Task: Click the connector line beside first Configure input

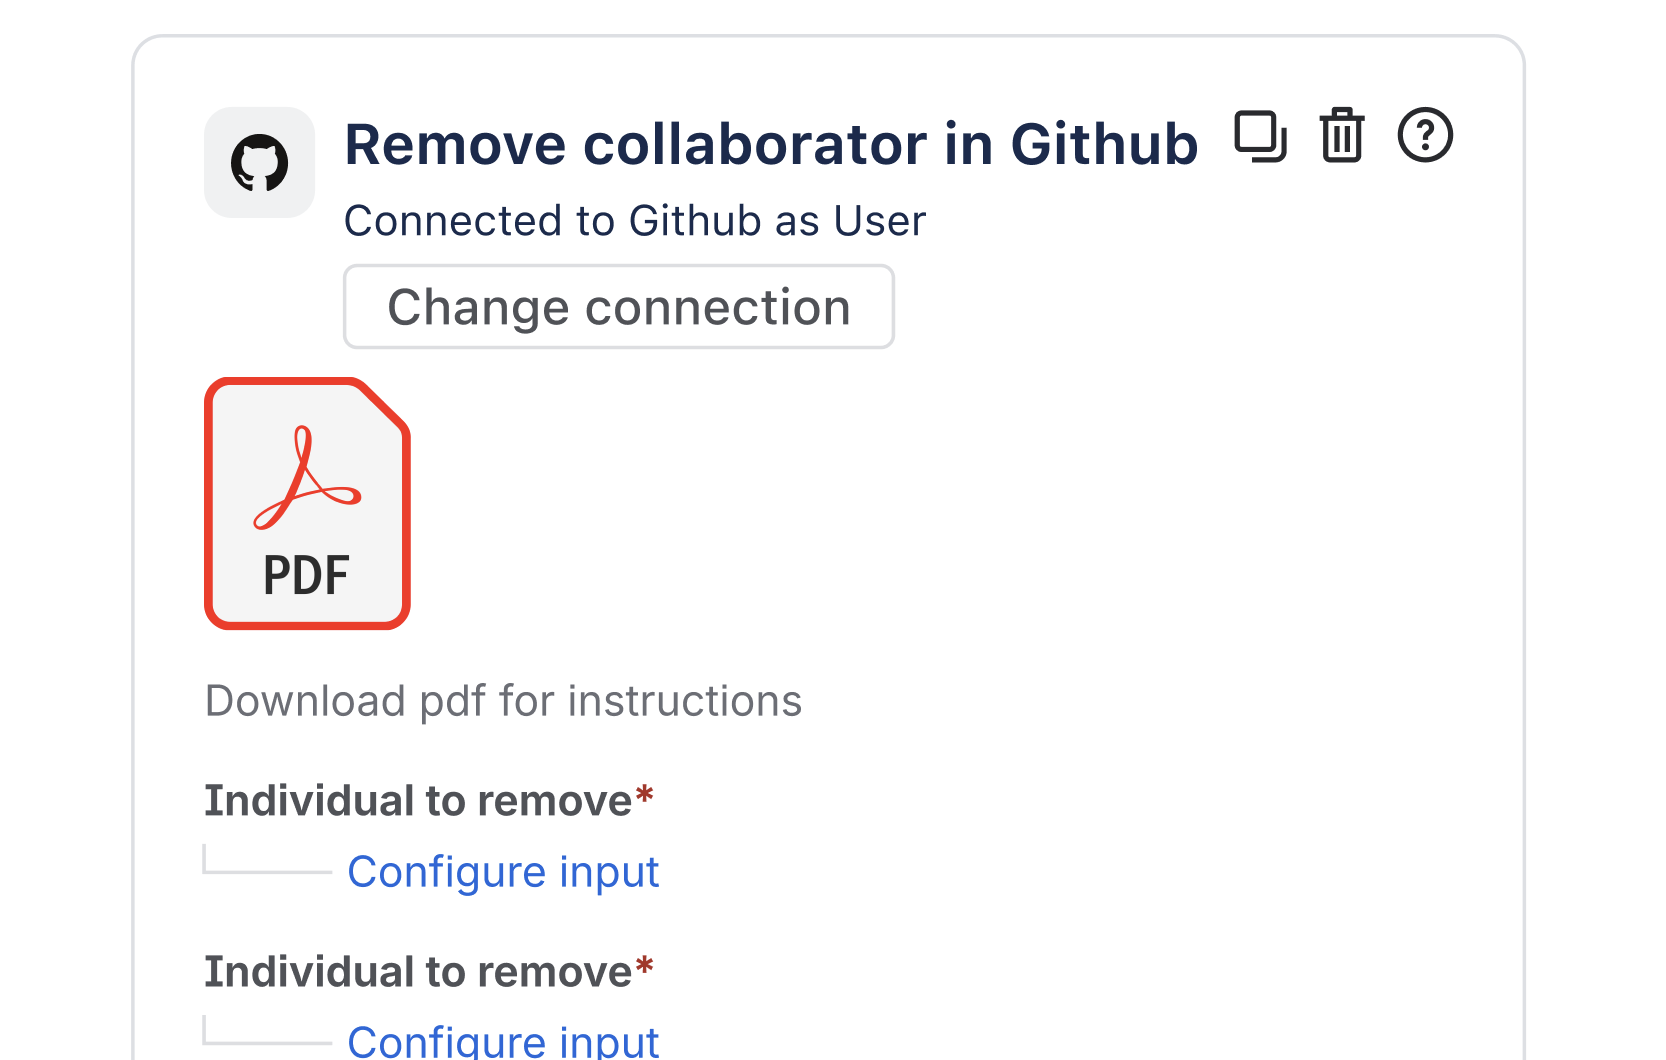Action: [267, 871]
